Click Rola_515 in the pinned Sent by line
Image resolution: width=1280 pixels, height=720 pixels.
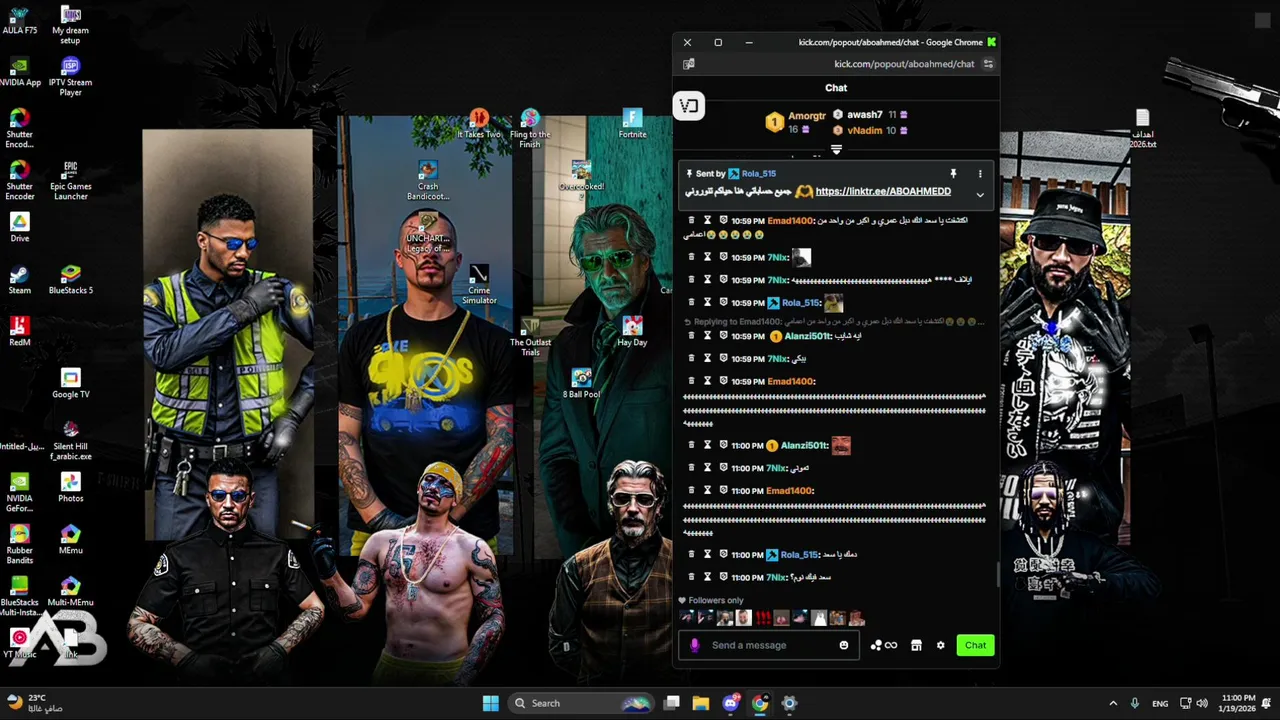pos(758,174)
